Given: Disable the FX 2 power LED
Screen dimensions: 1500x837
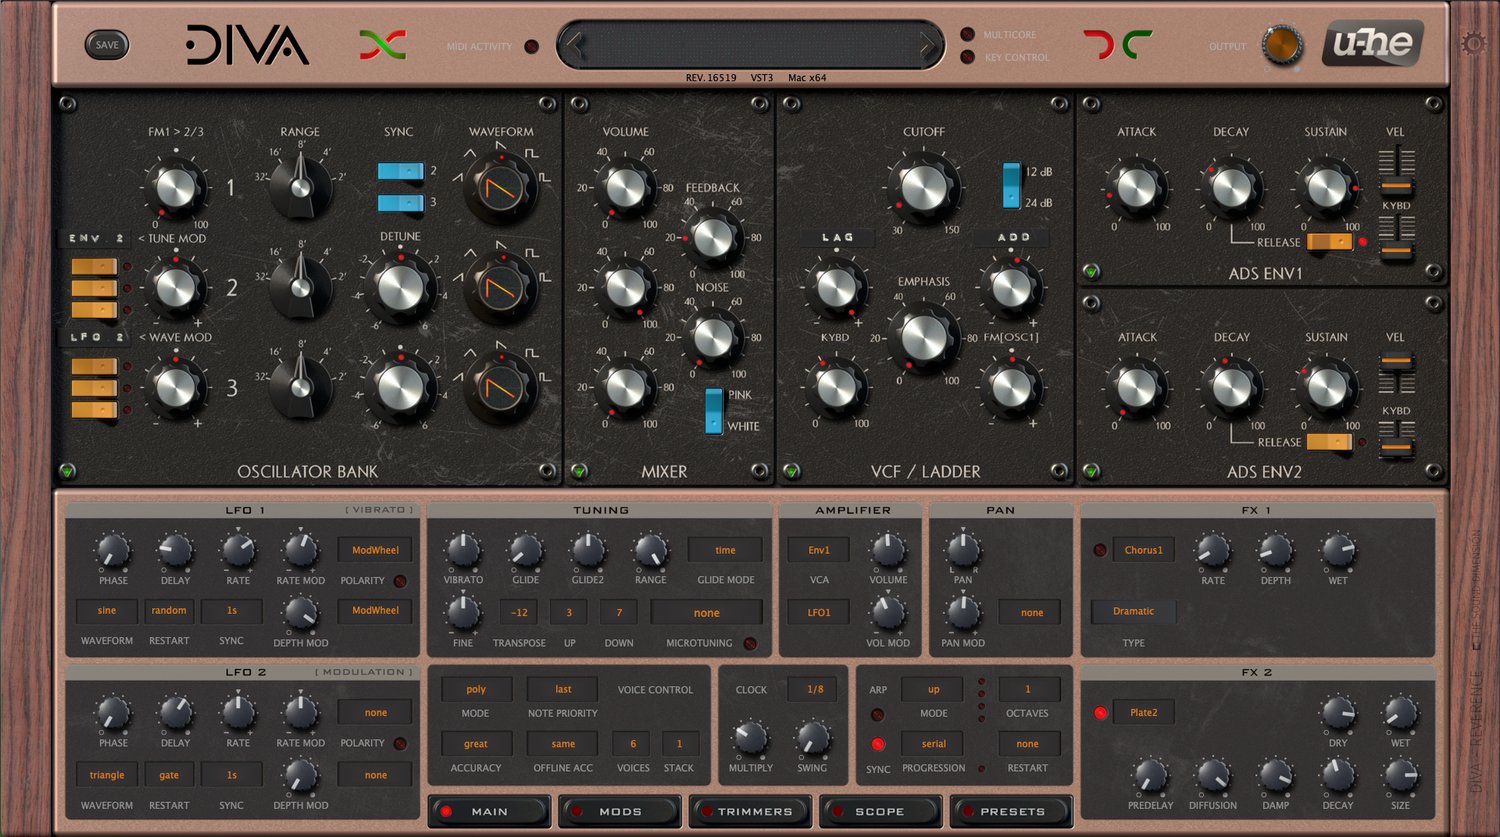Looking at the screenshot, I should coord(1100,713).
